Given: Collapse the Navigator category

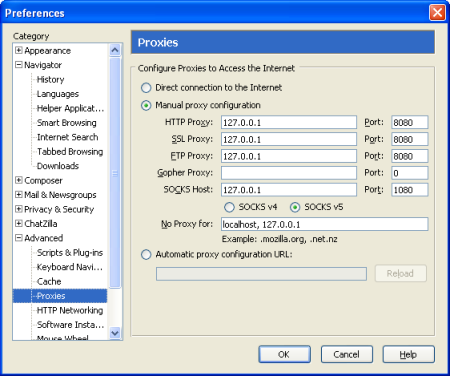Looking at the screenshot, I should click(x=19, y=65).
